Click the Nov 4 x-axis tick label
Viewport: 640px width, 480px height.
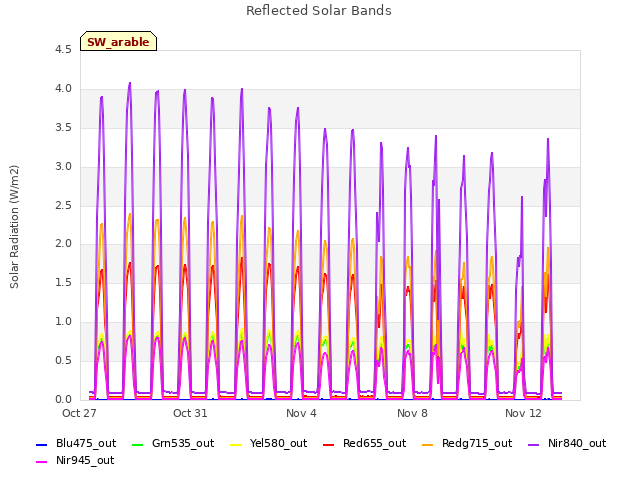click(301, 413)
